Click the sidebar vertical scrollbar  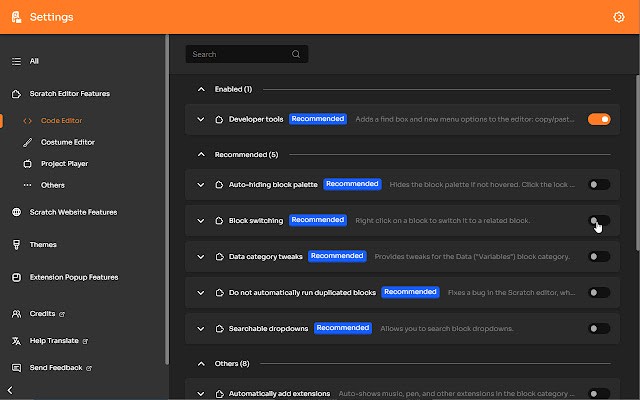(x=167, y=200)
